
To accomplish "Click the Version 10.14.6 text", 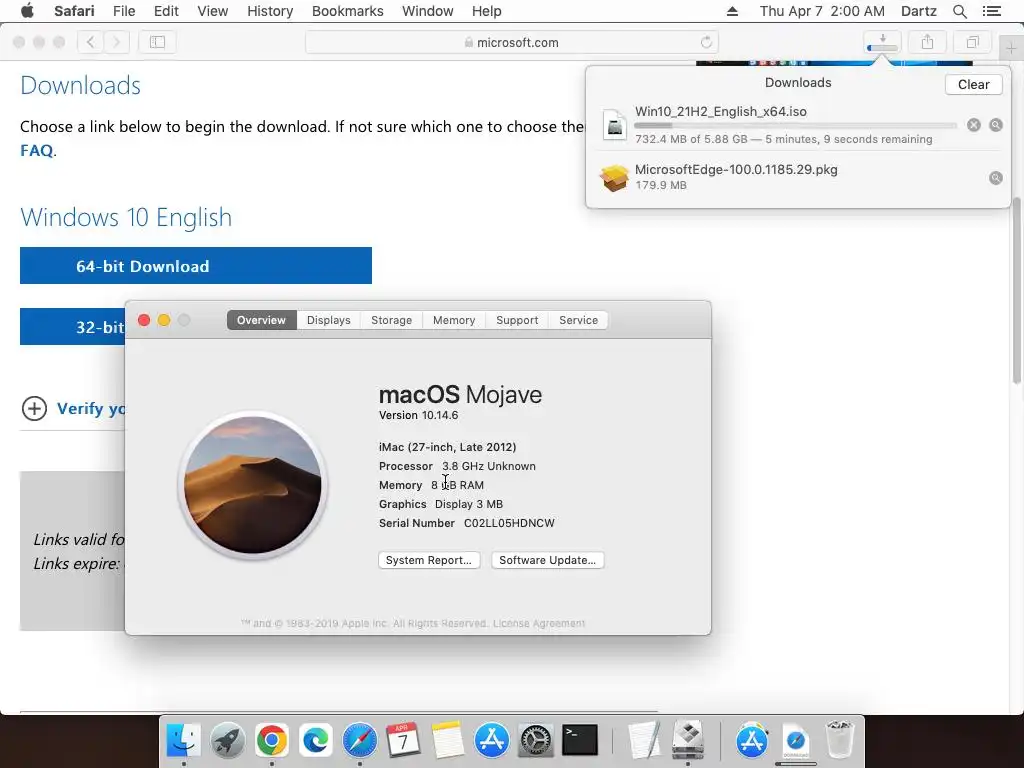I will [419, 415].
